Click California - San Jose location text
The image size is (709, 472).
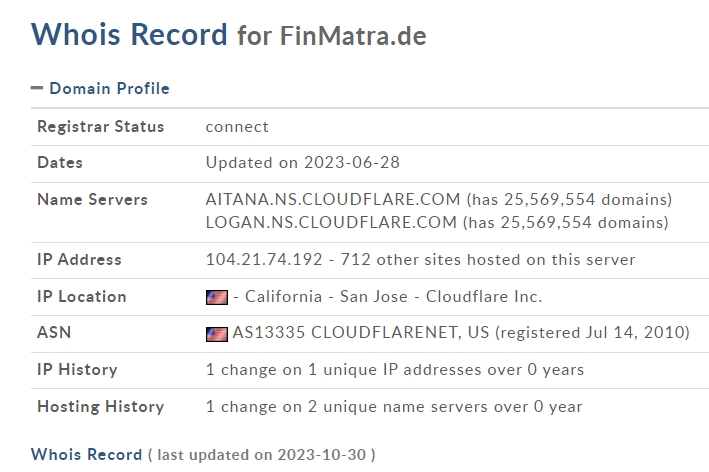[326, 297]
